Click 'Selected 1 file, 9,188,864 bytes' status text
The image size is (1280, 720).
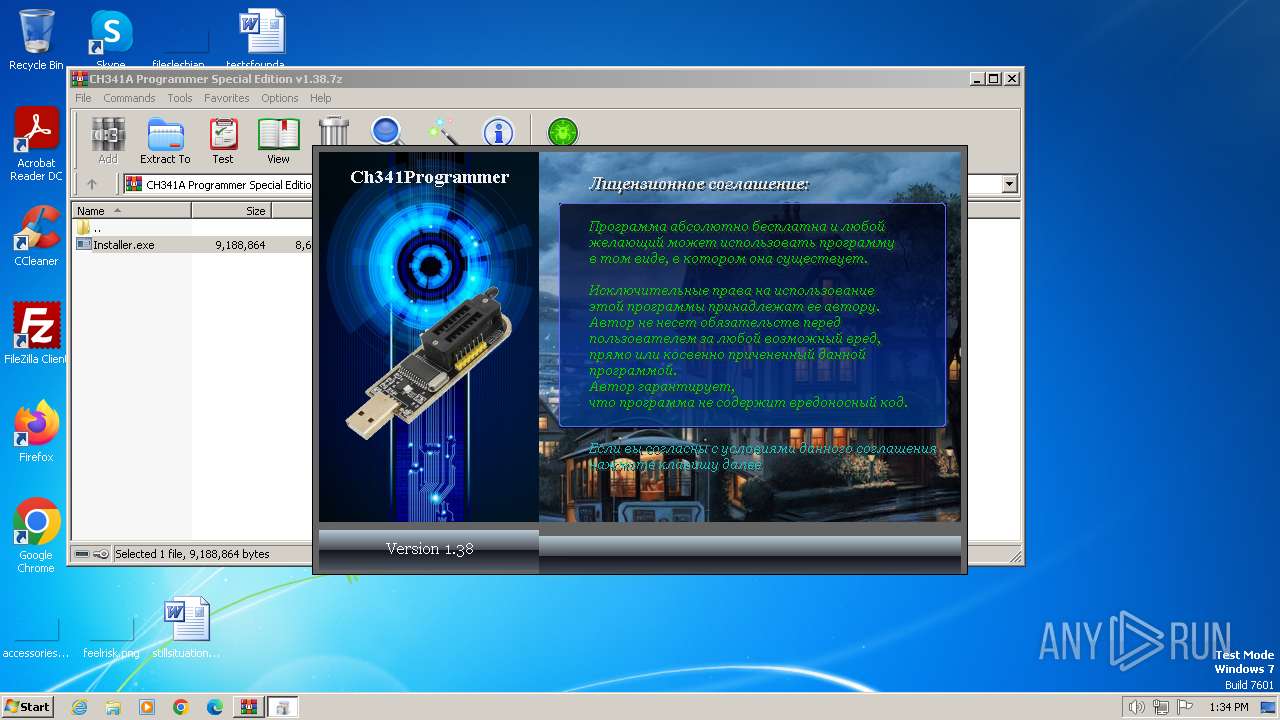coord(192,554)
